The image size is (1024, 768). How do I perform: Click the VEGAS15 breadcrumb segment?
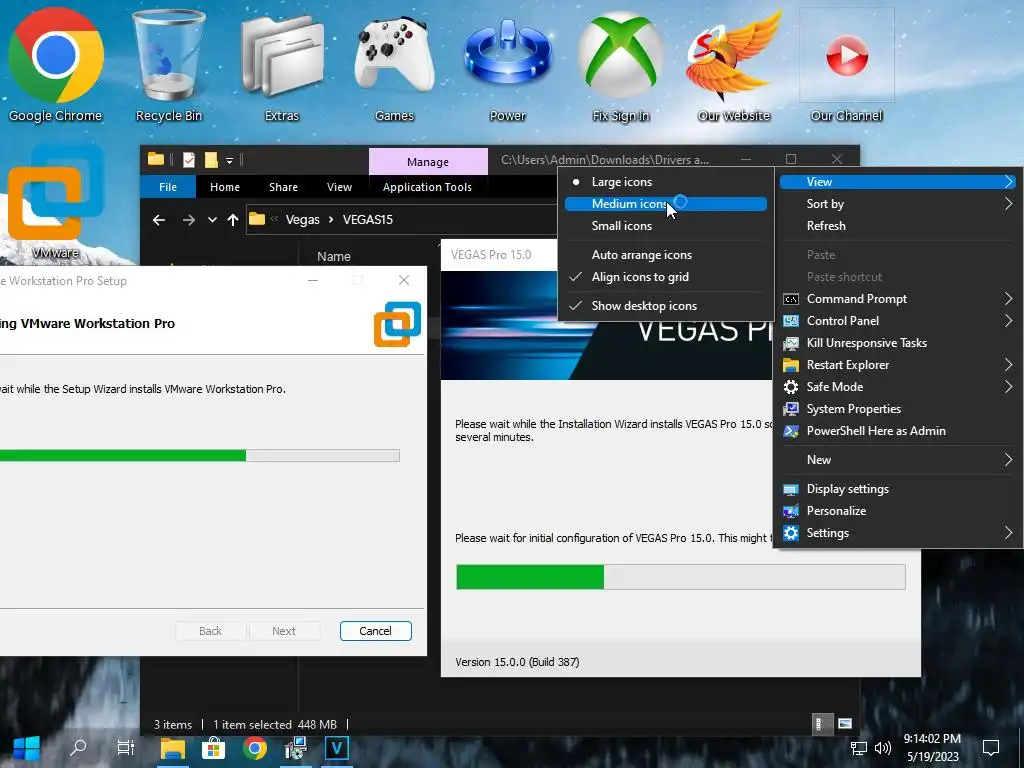coord(368,220)
